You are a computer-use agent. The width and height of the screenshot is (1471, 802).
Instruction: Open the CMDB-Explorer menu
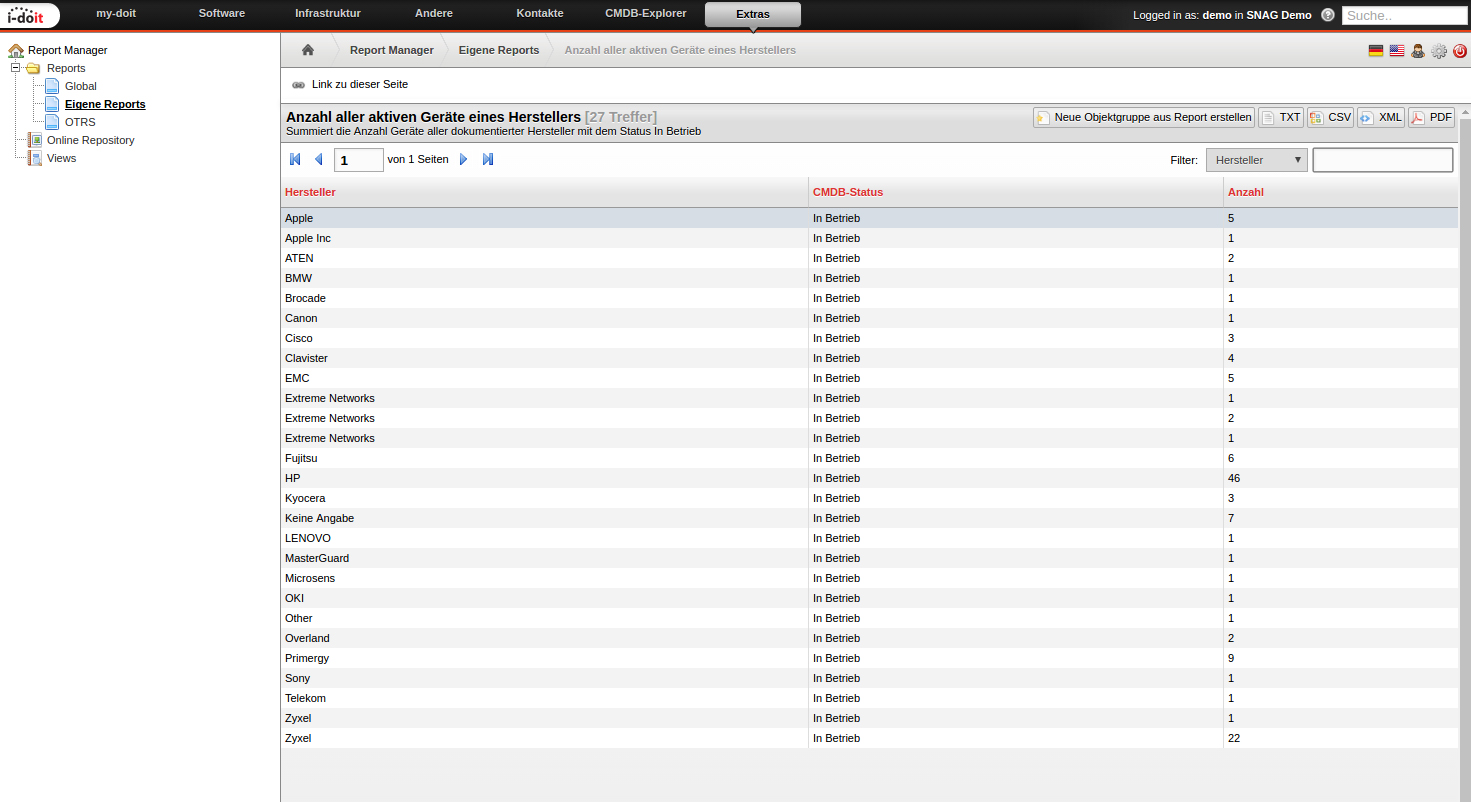(646, 13)
